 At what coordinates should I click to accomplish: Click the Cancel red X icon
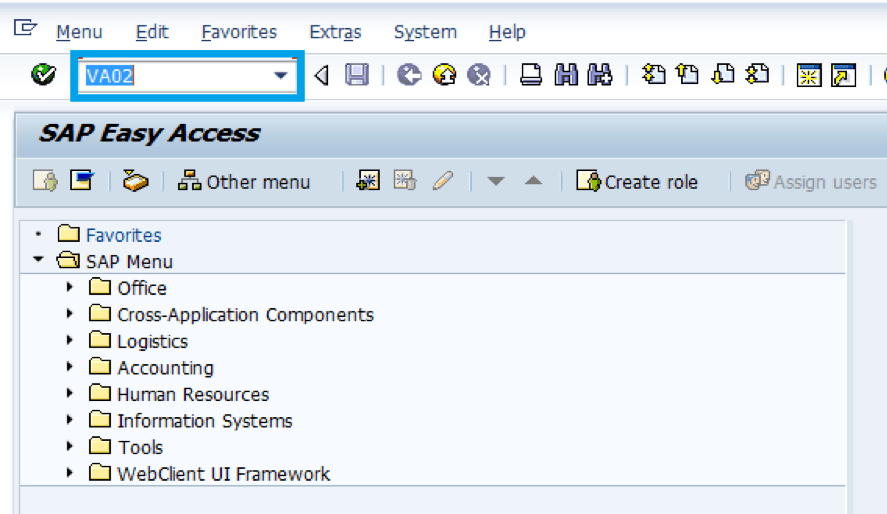point(479,75)
